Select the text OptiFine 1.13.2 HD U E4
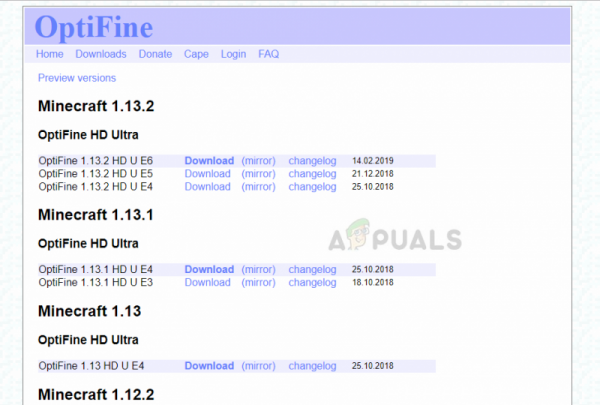This screenshot has width=600, height=405. pyautogui.click(x=96, y=187)
